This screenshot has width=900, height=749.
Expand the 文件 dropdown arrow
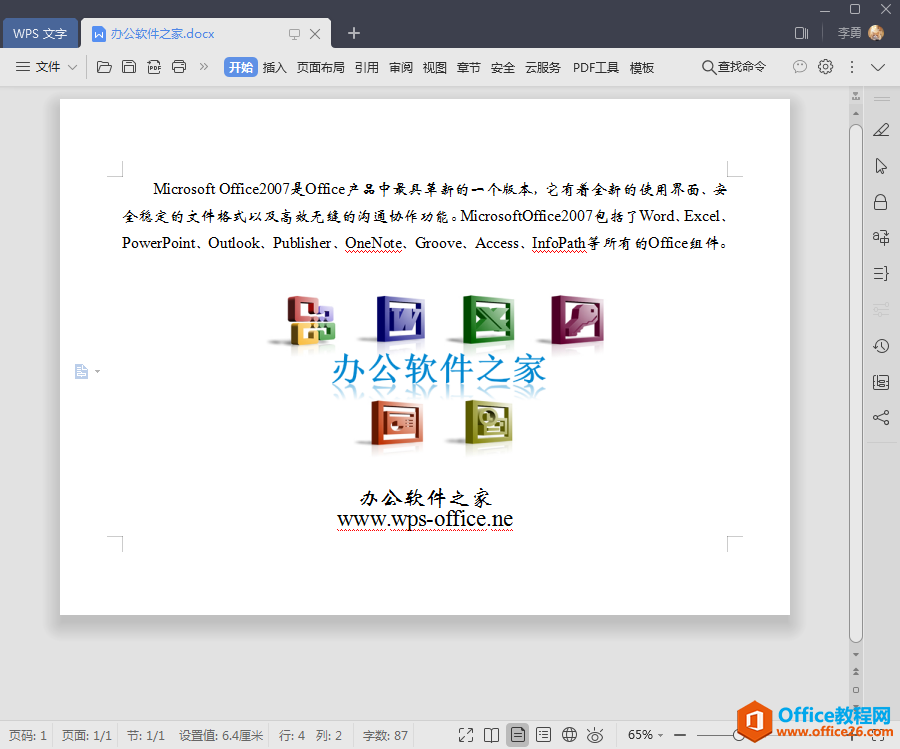[x=72, y=67]
